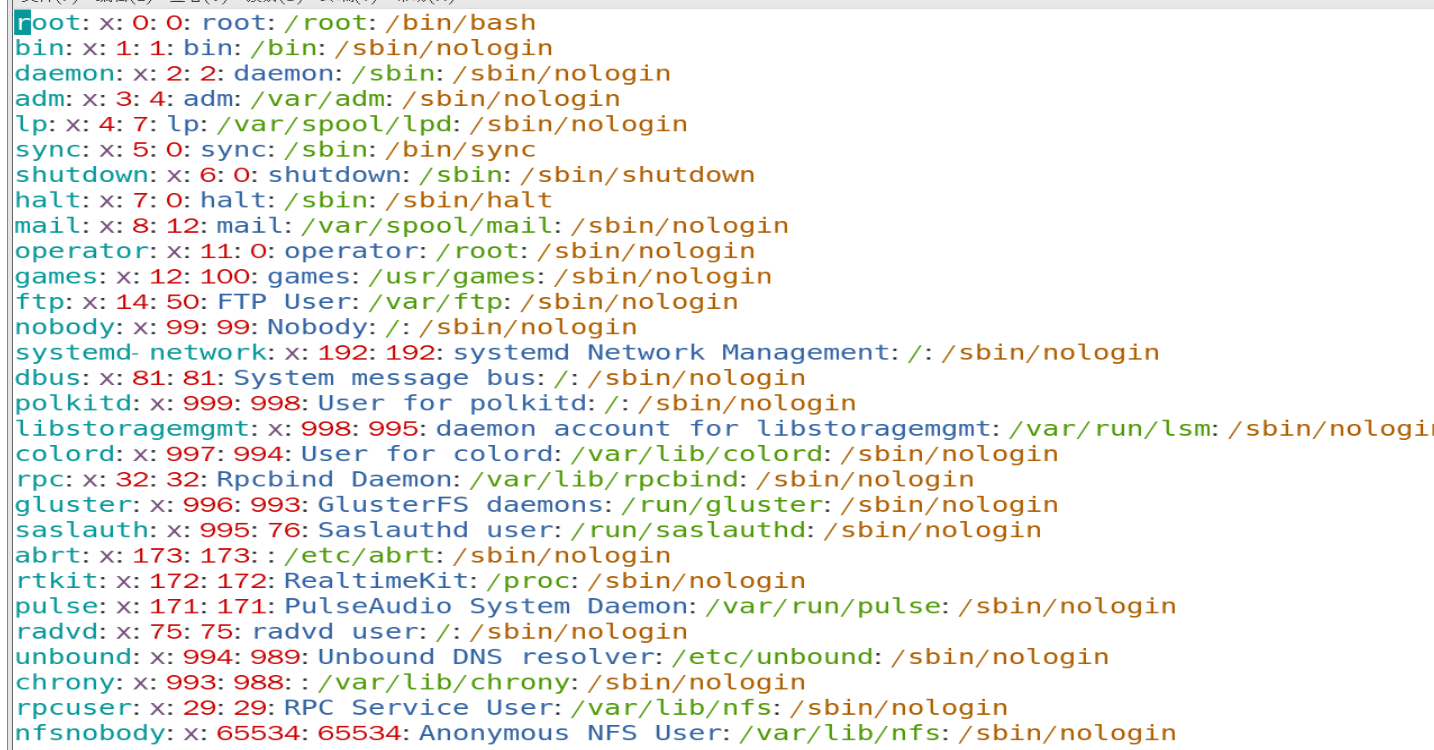Click 'PulseAudio System Daemon' description
Screen dimensions: 1434x750
[x=486, y=606]
